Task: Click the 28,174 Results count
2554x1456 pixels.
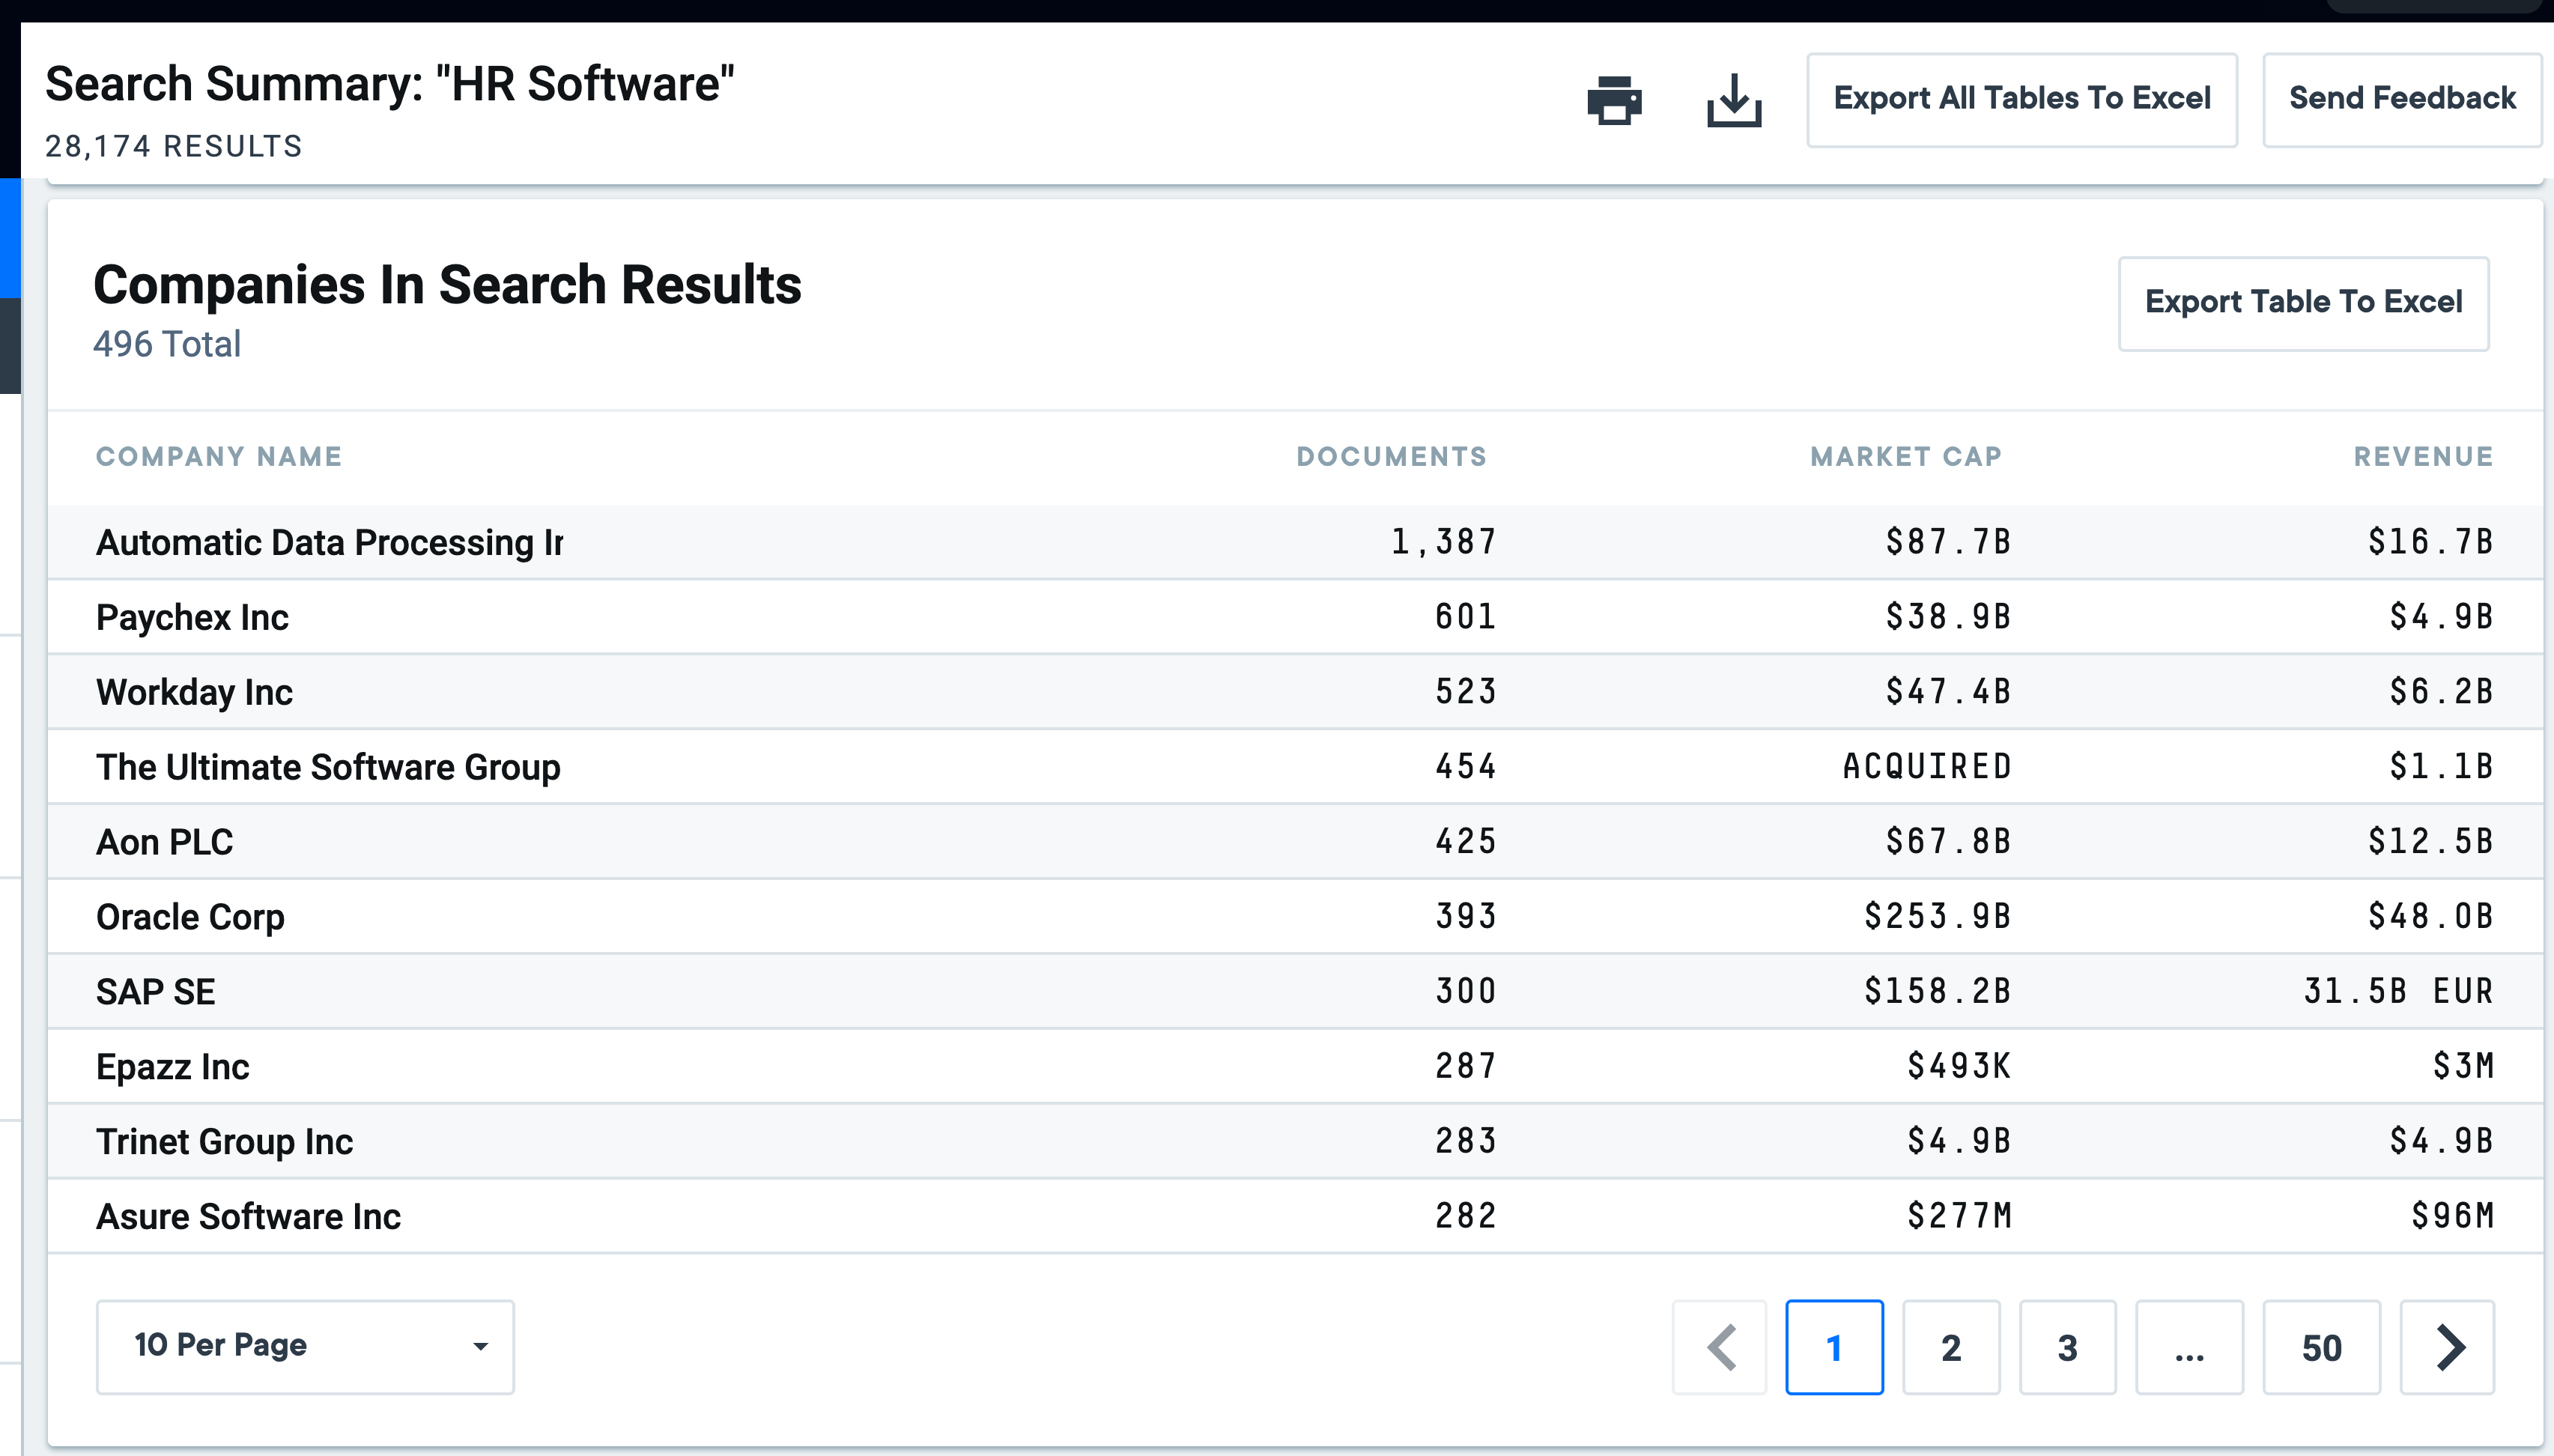Action: point(173,146)
